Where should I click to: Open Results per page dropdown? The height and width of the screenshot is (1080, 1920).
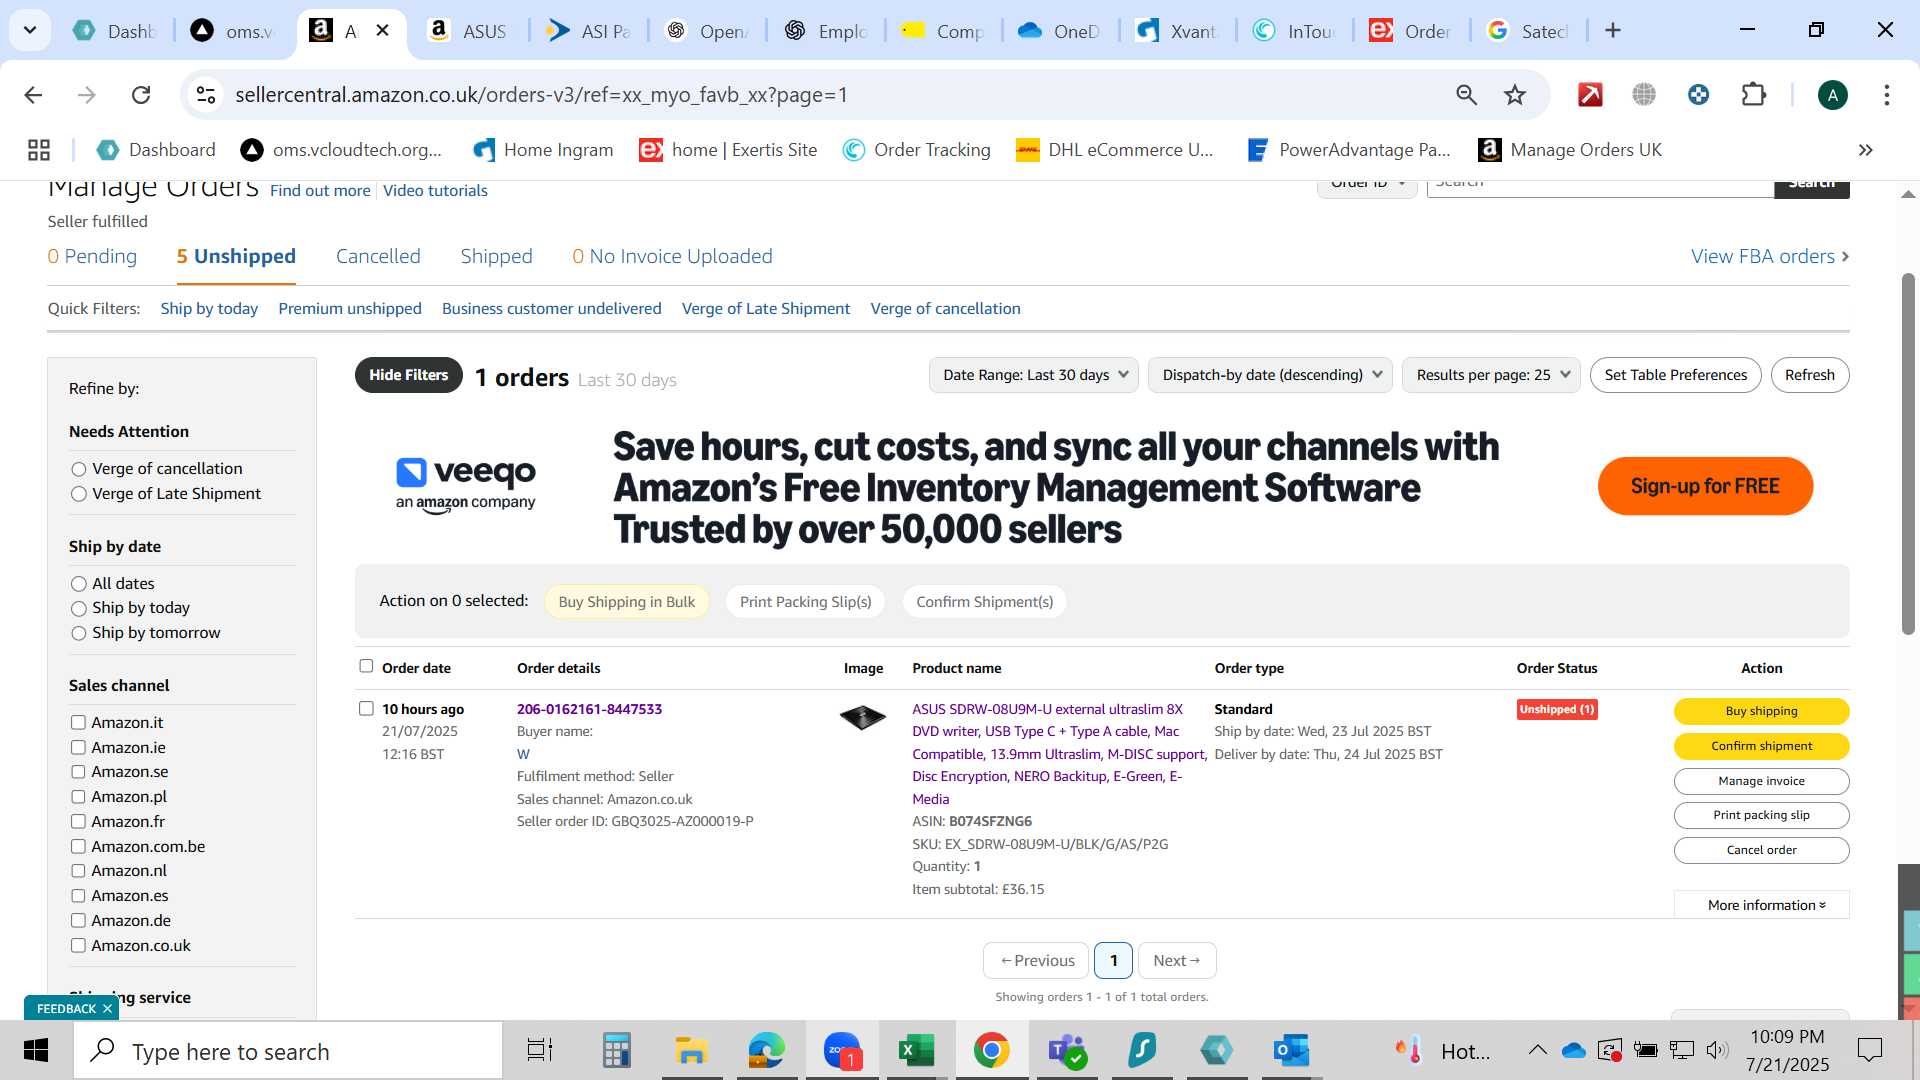pos(1491,375)
